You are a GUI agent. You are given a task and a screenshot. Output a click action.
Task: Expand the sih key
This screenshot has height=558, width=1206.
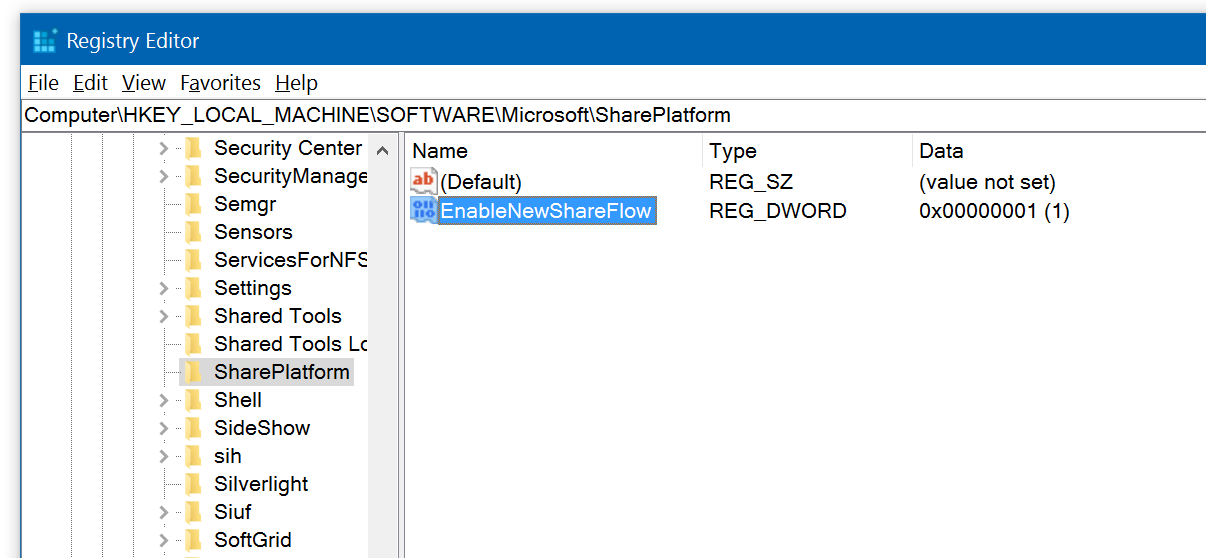(x=163, y=456)
